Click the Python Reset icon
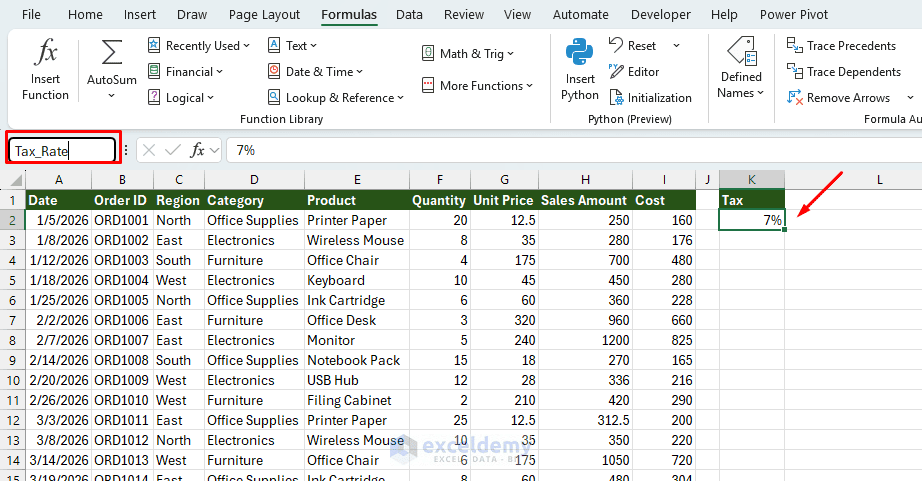 (x=616, y=45)
